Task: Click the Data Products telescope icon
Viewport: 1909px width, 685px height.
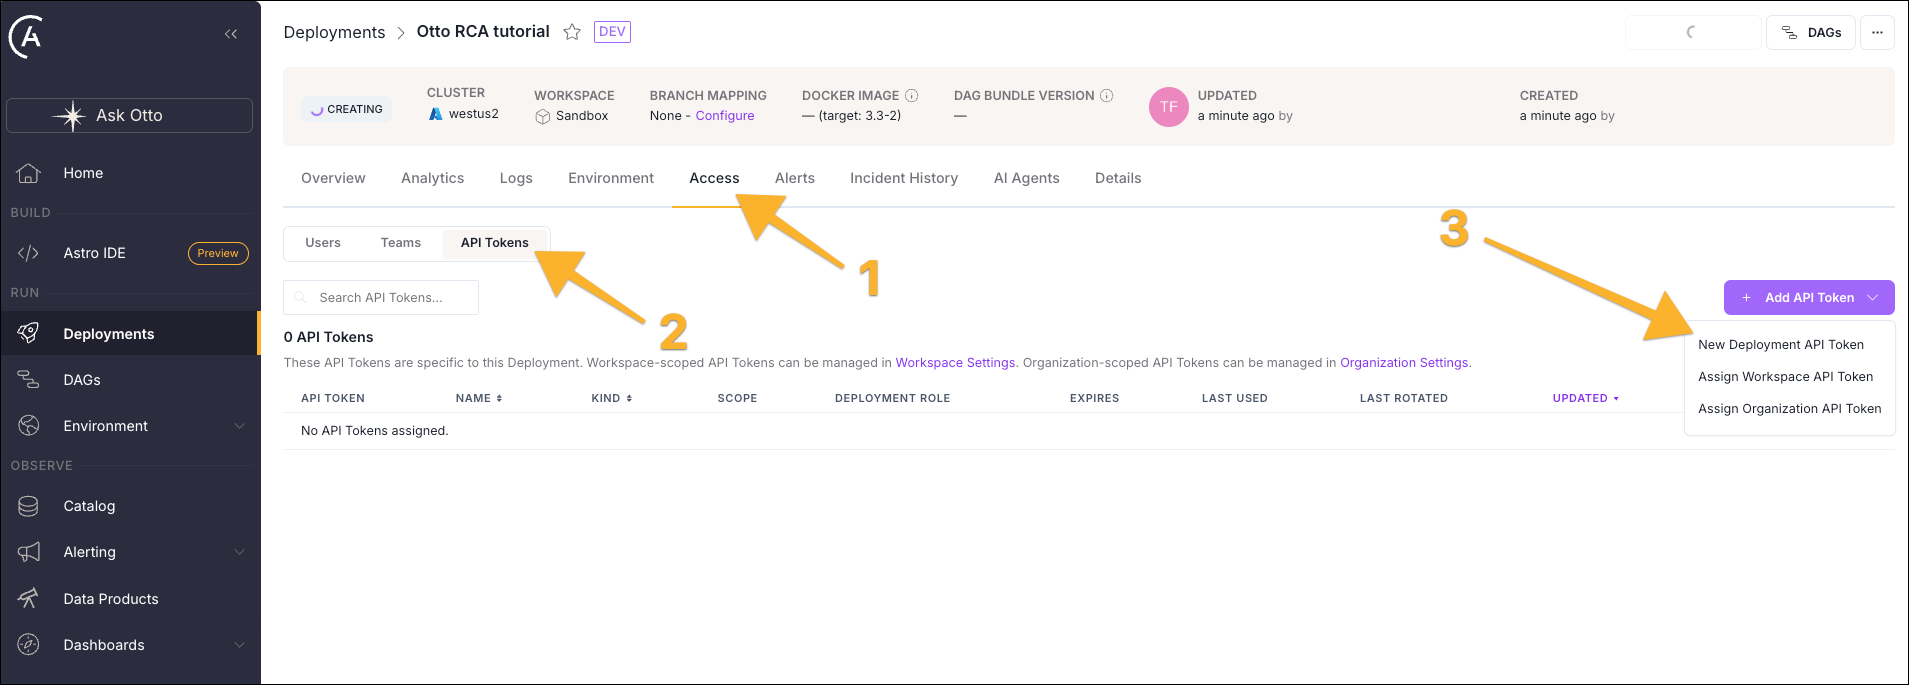Action: point(28,598)
